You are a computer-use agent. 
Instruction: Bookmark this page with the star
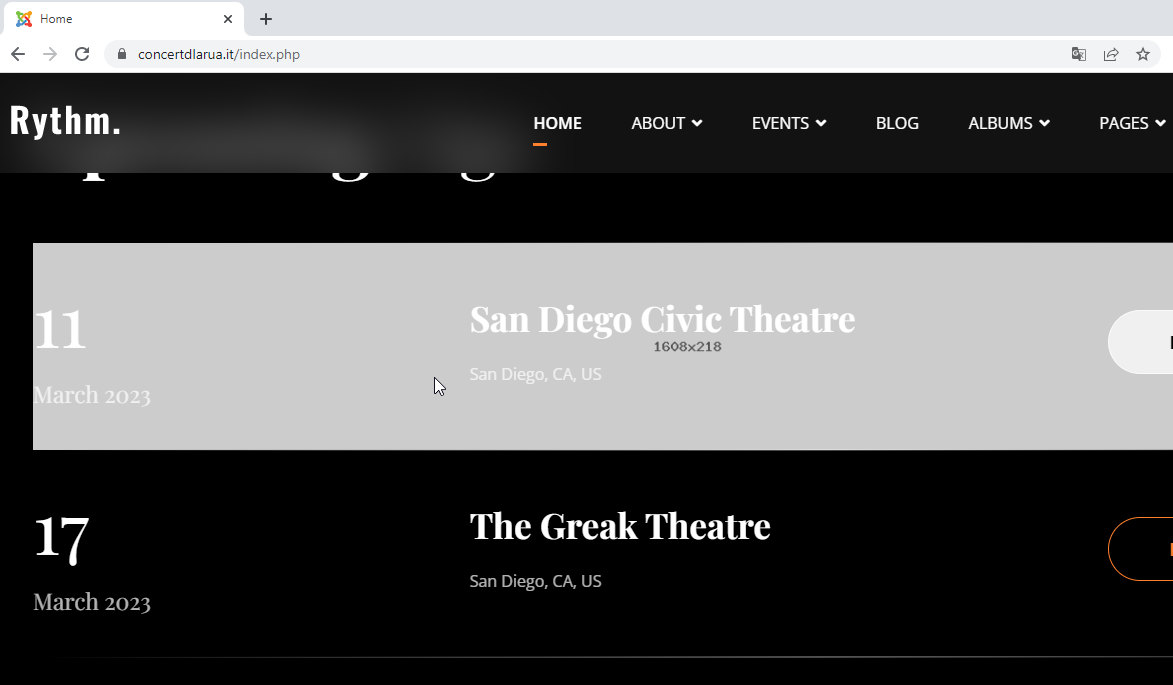[1143, 54]
